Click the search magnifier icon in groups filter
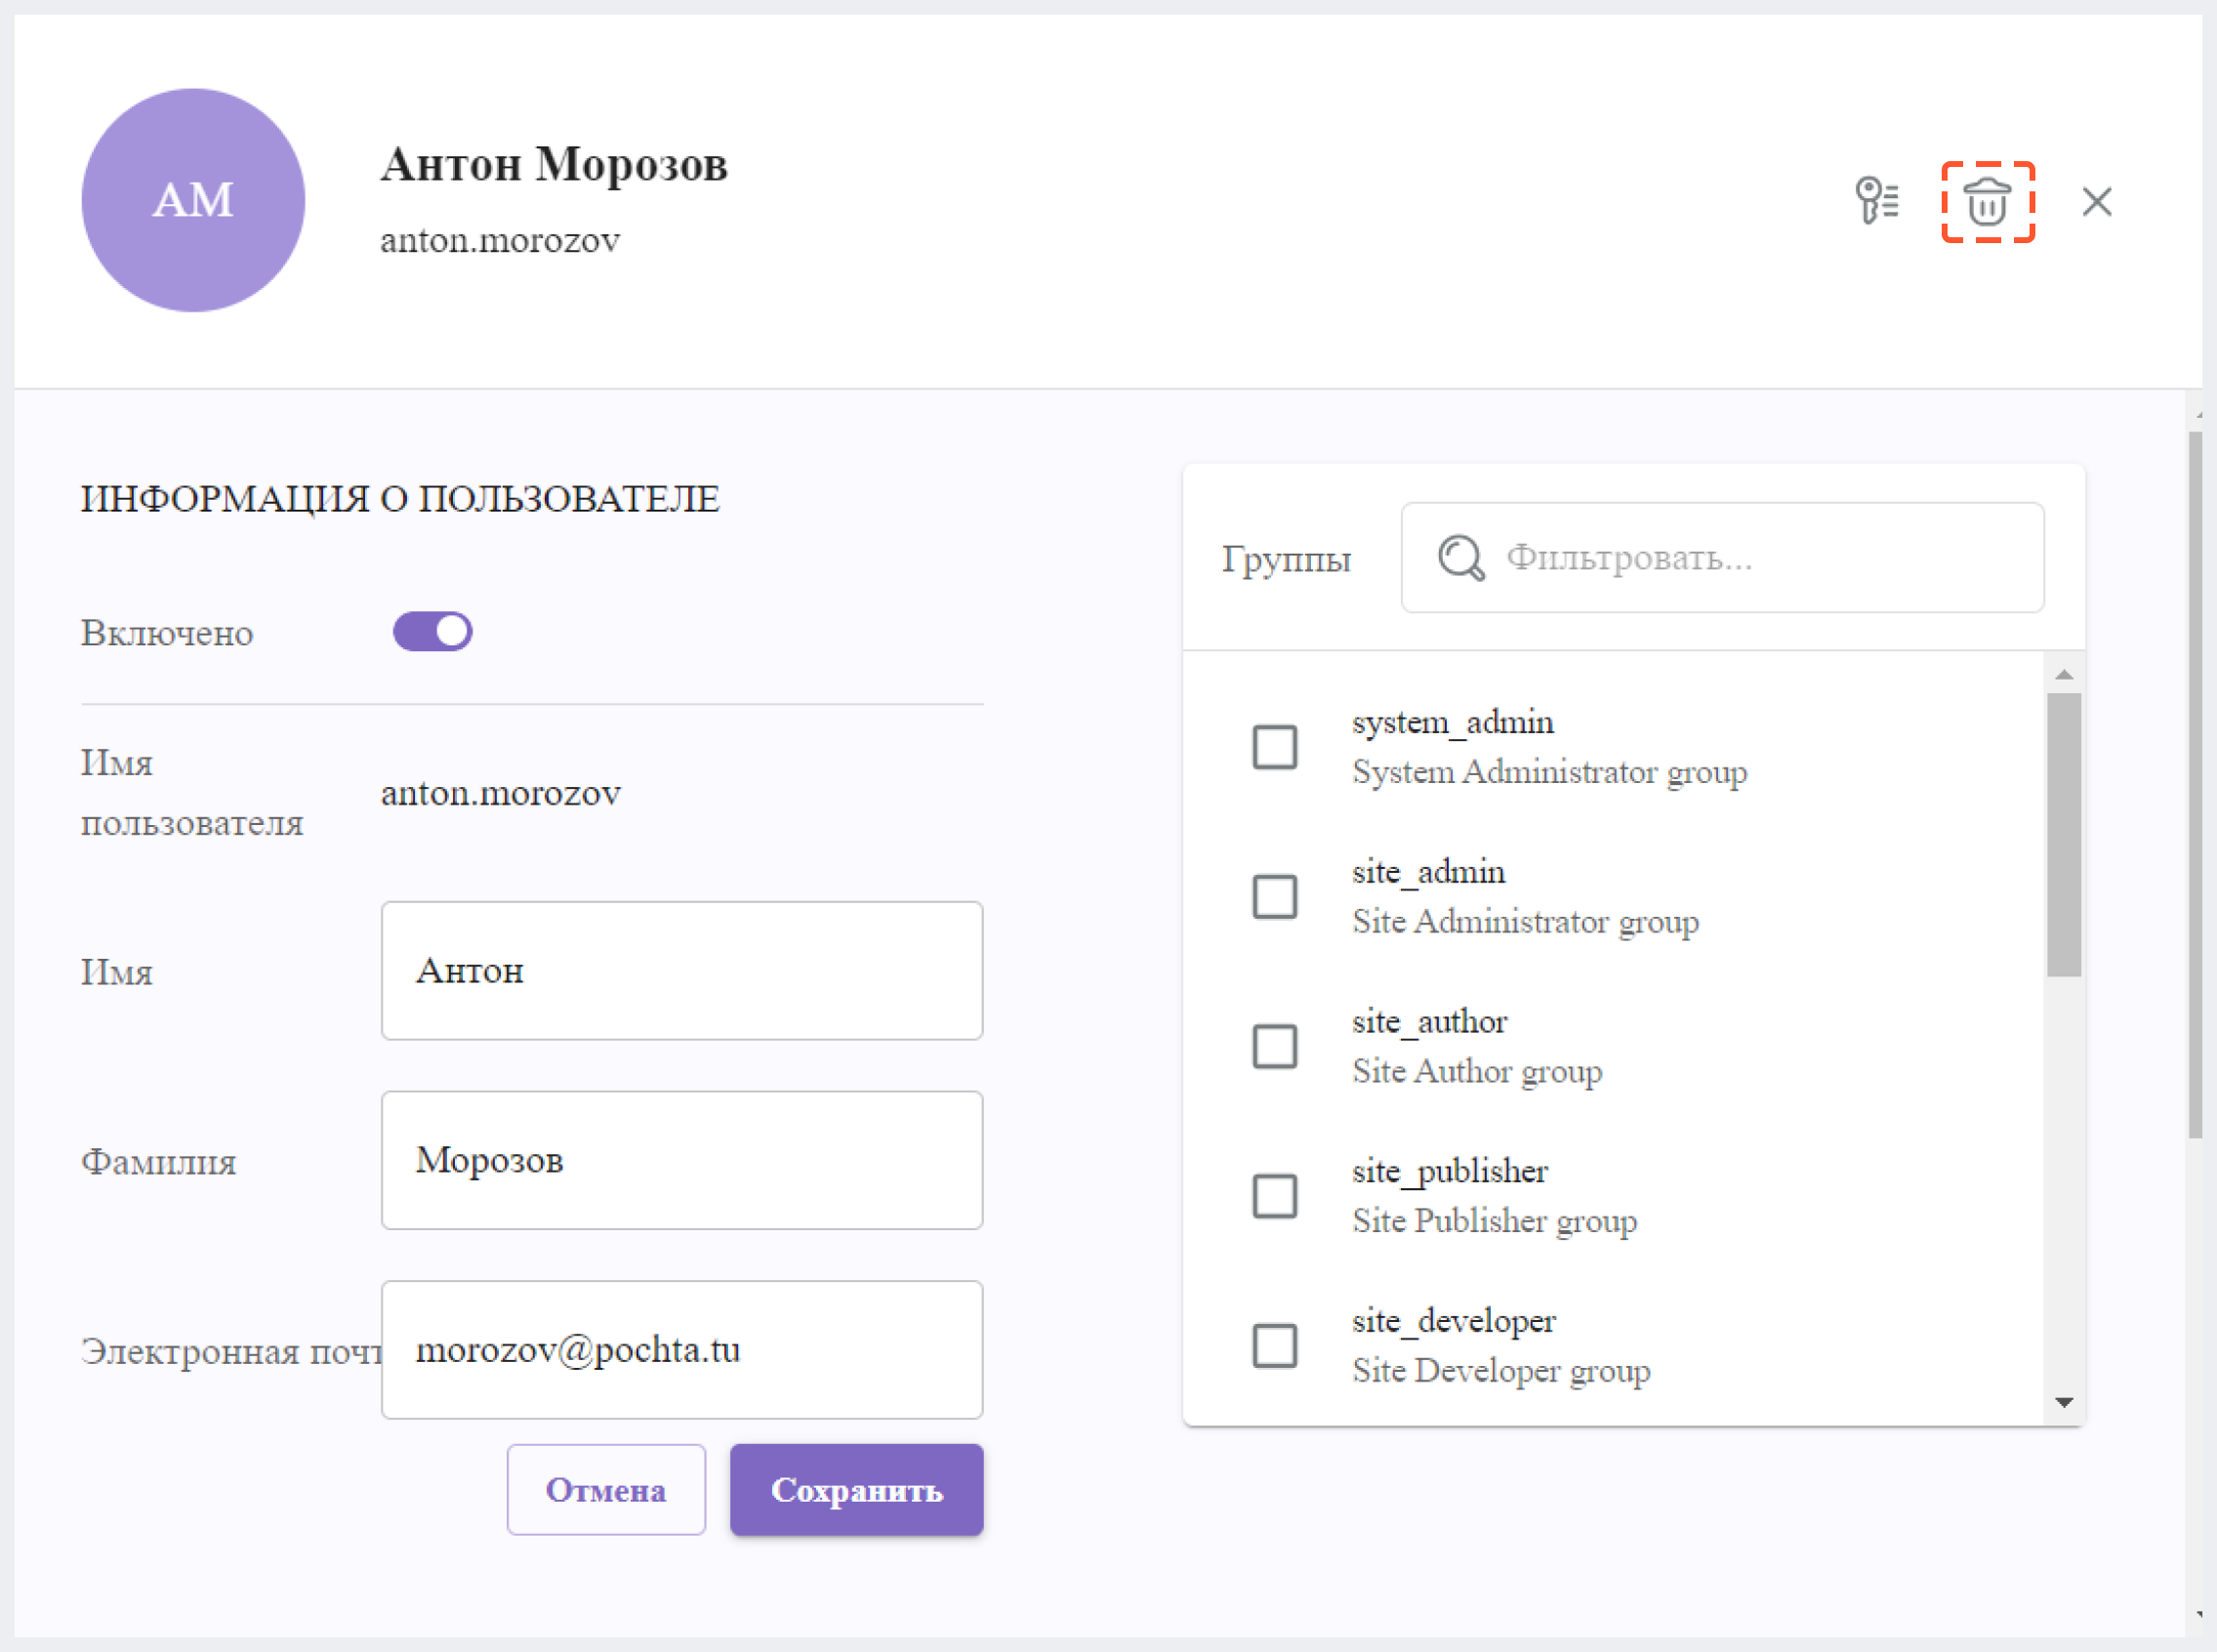This screenshot has height=1652, width=2217. [x=1460, y=557]
